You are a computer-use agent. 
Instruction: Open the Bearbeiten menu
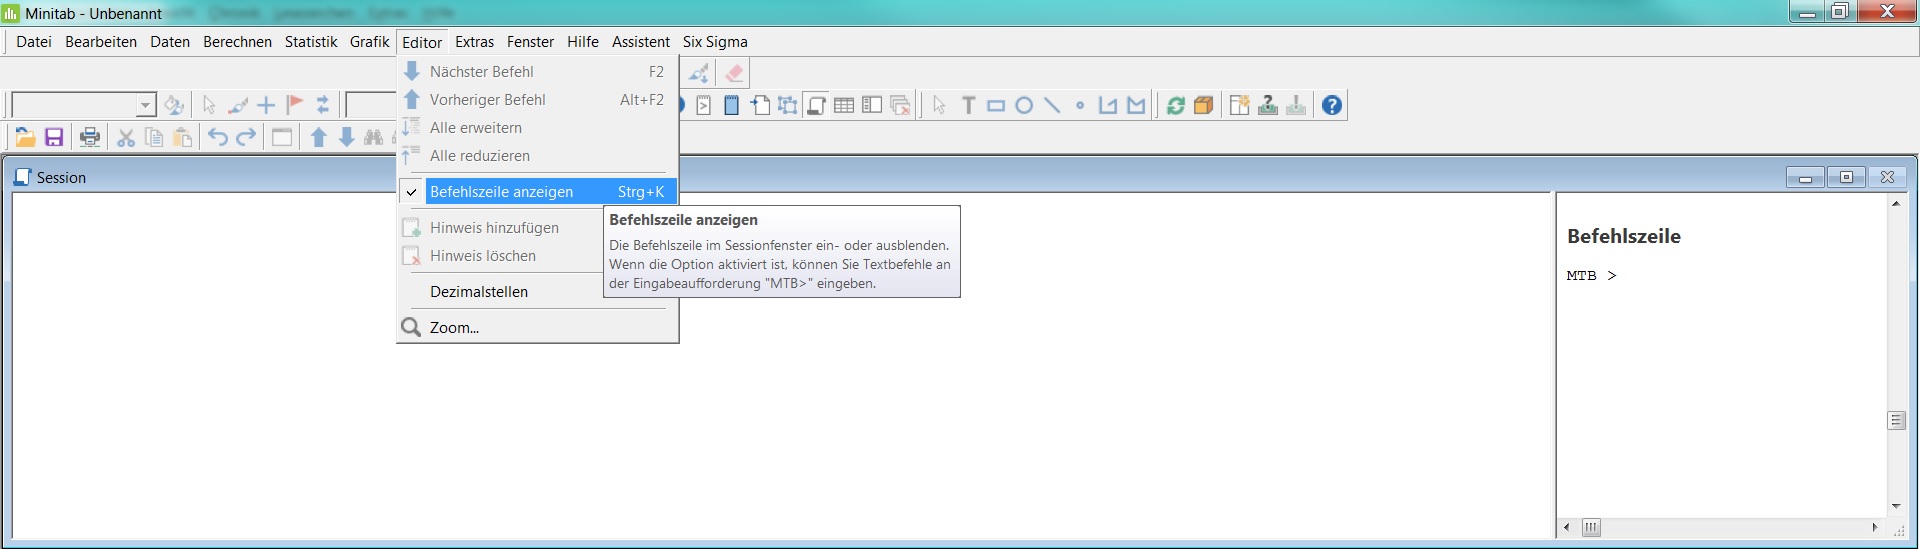[x=101, y=42]
